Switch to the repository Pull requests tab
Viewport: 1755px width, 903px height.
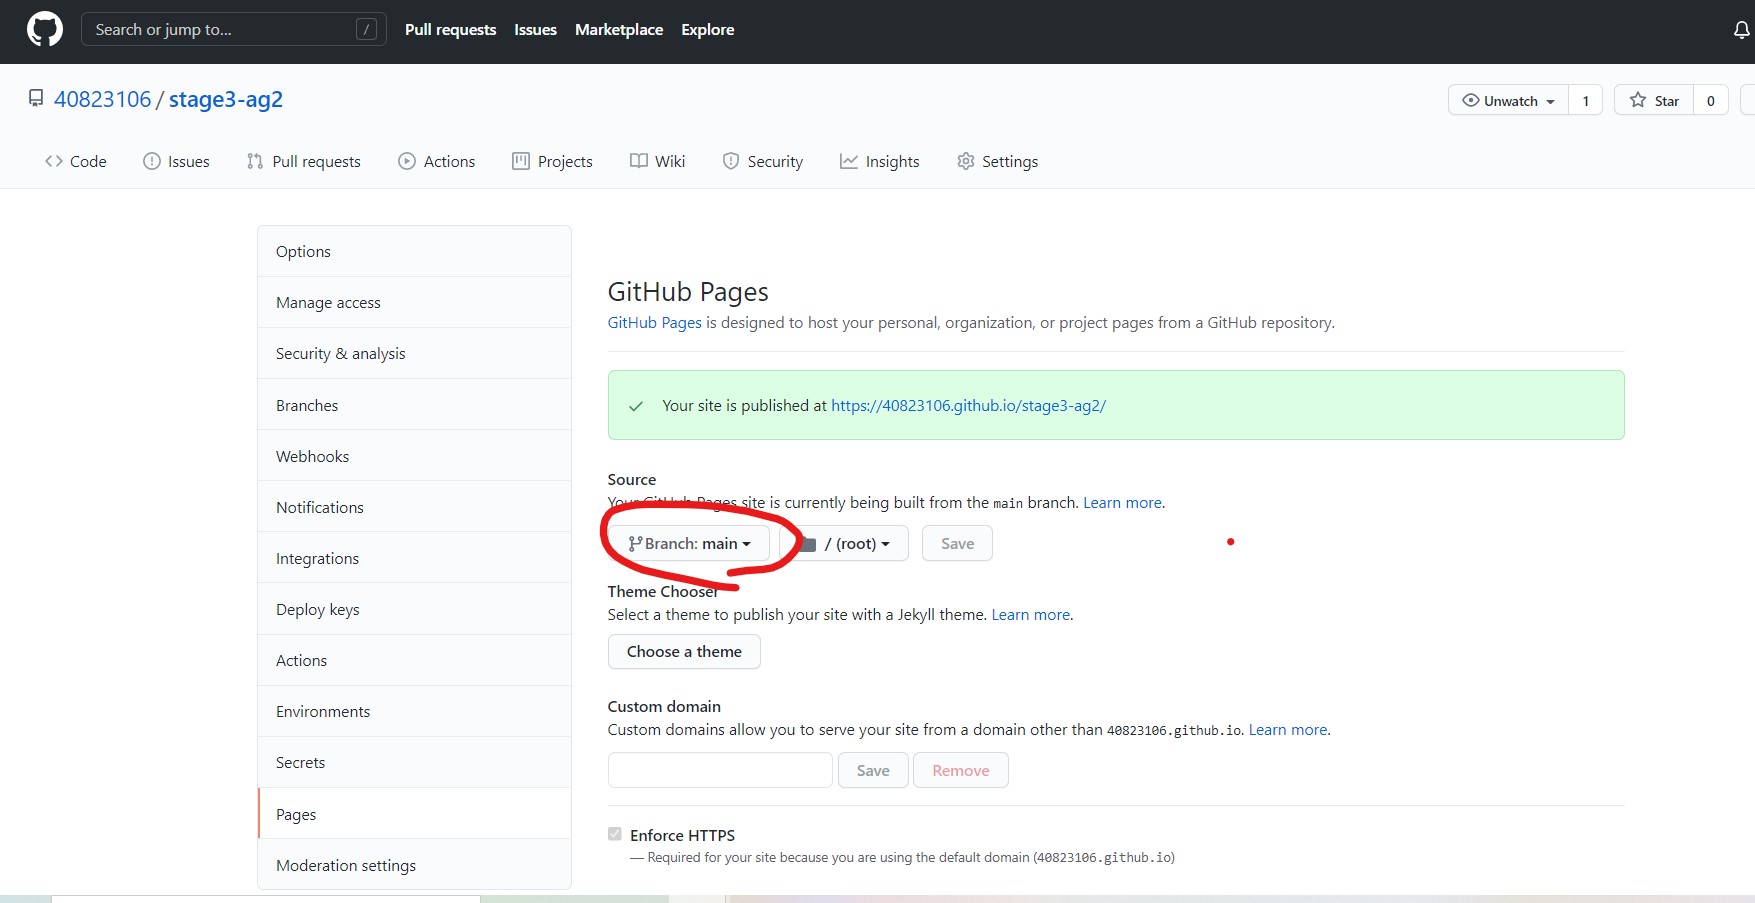click(303, 161)
